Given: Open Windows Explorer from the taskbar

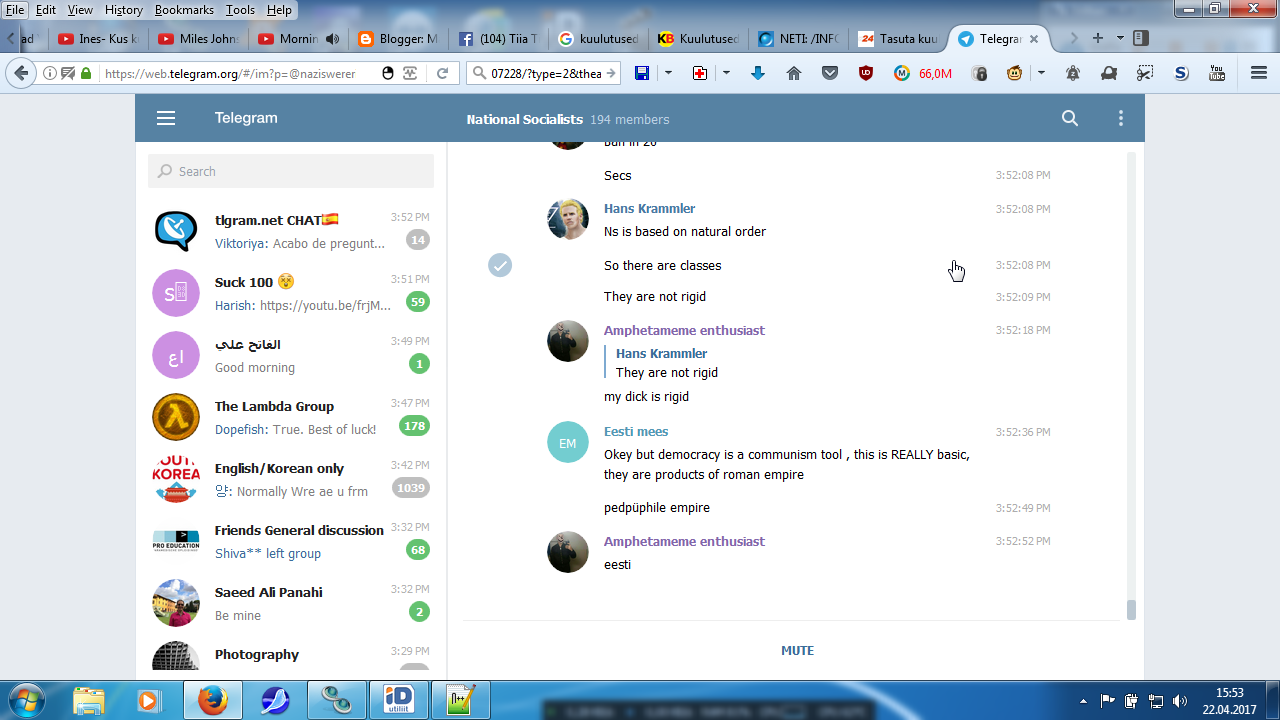Looking at the screenshot, I should (88, 700).
